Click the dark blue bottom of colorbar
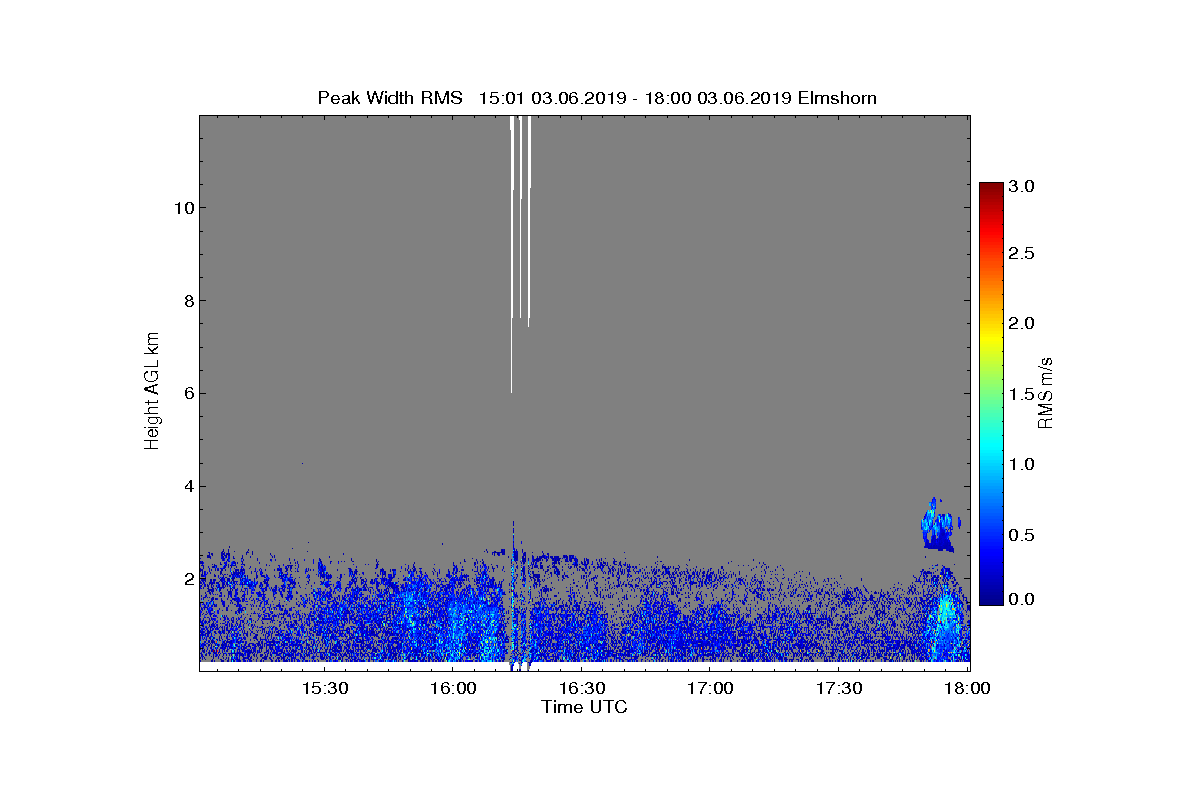Image resolution: width=1200 pixels, height=800 pixels. [991, 595]
